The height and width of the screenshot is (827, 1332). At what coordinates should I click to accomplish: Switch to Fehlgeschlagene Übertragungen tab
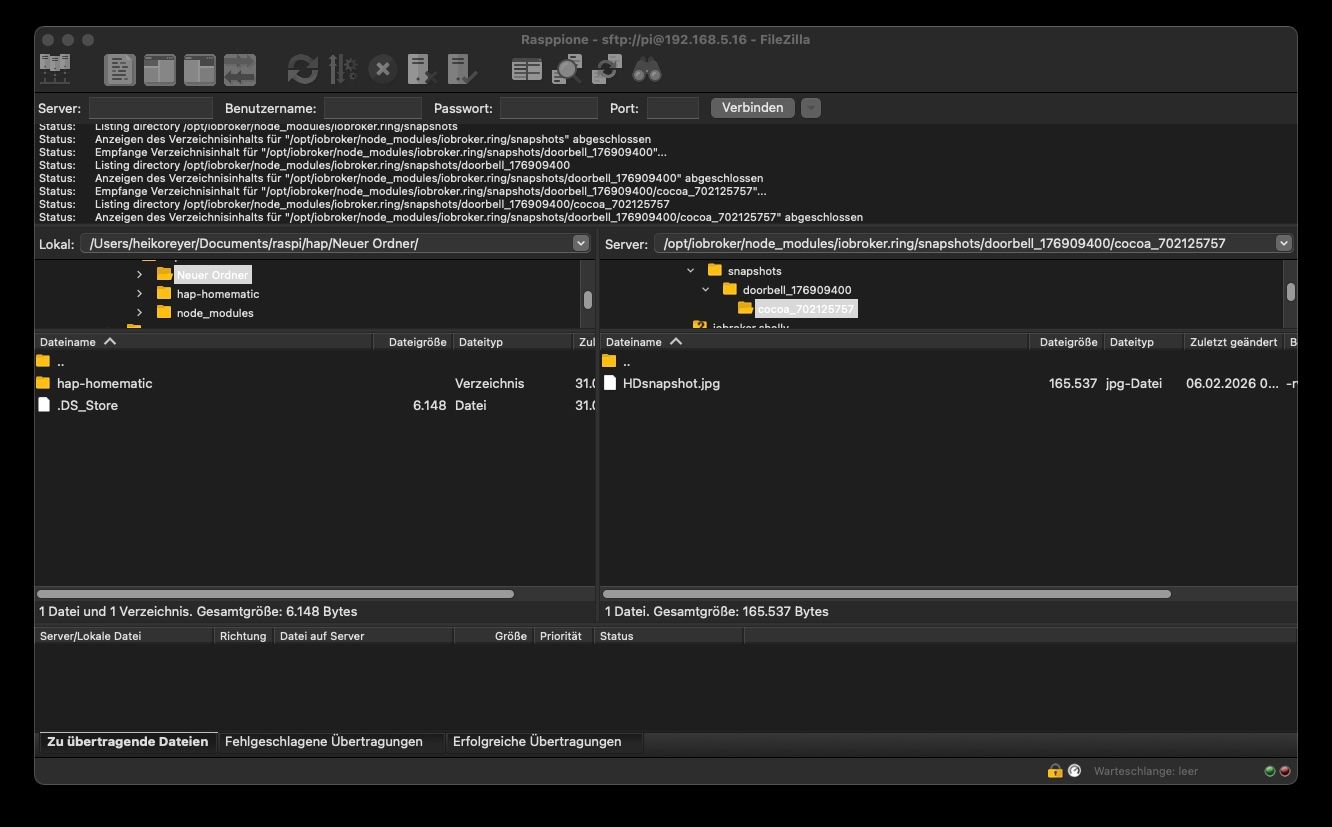324,741
